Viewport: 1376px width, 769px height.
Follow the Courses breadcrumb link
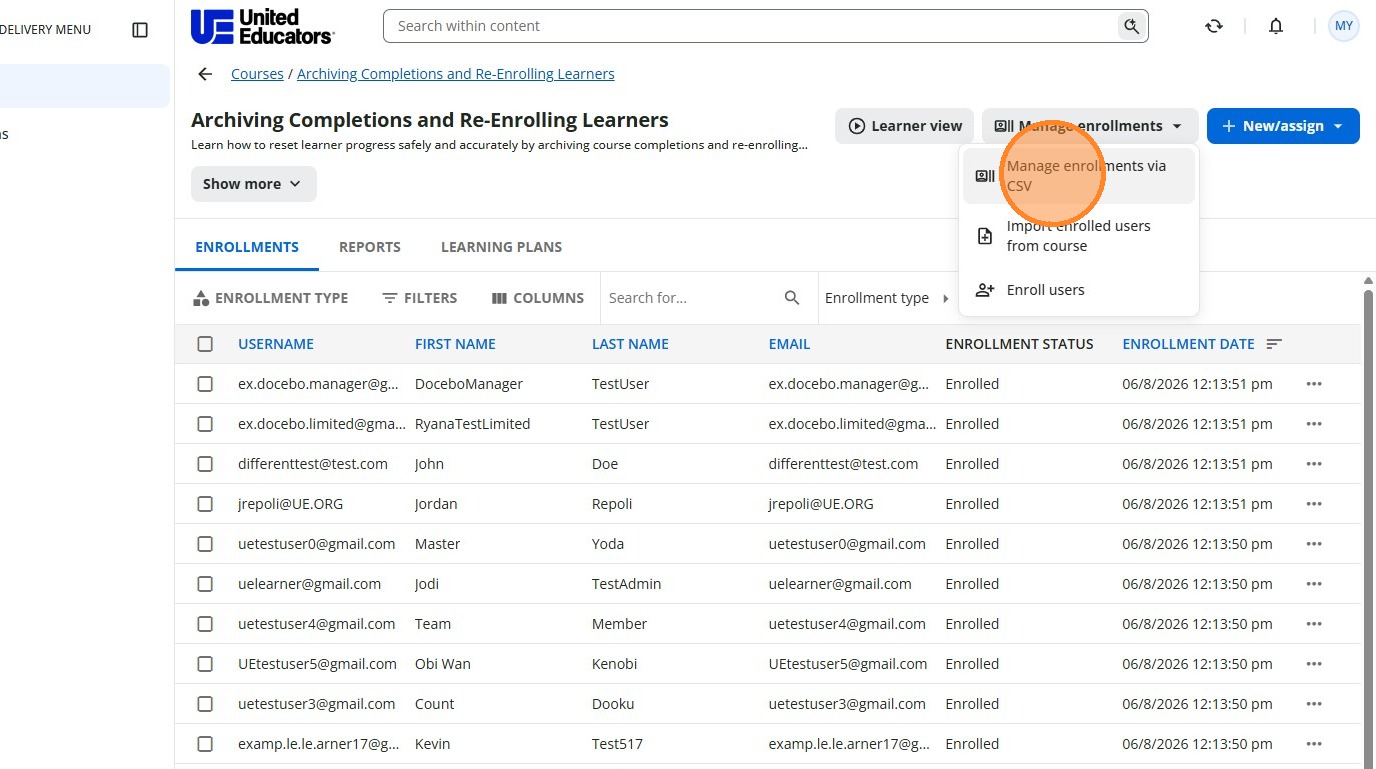257,74
